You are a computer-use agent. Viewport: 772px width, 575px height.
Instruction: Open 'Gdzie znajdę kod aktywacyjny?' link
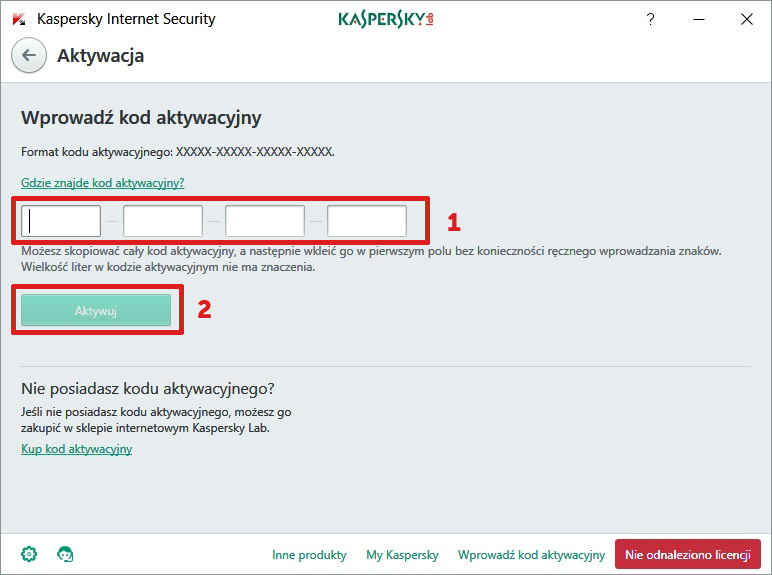tap(102, 183)
